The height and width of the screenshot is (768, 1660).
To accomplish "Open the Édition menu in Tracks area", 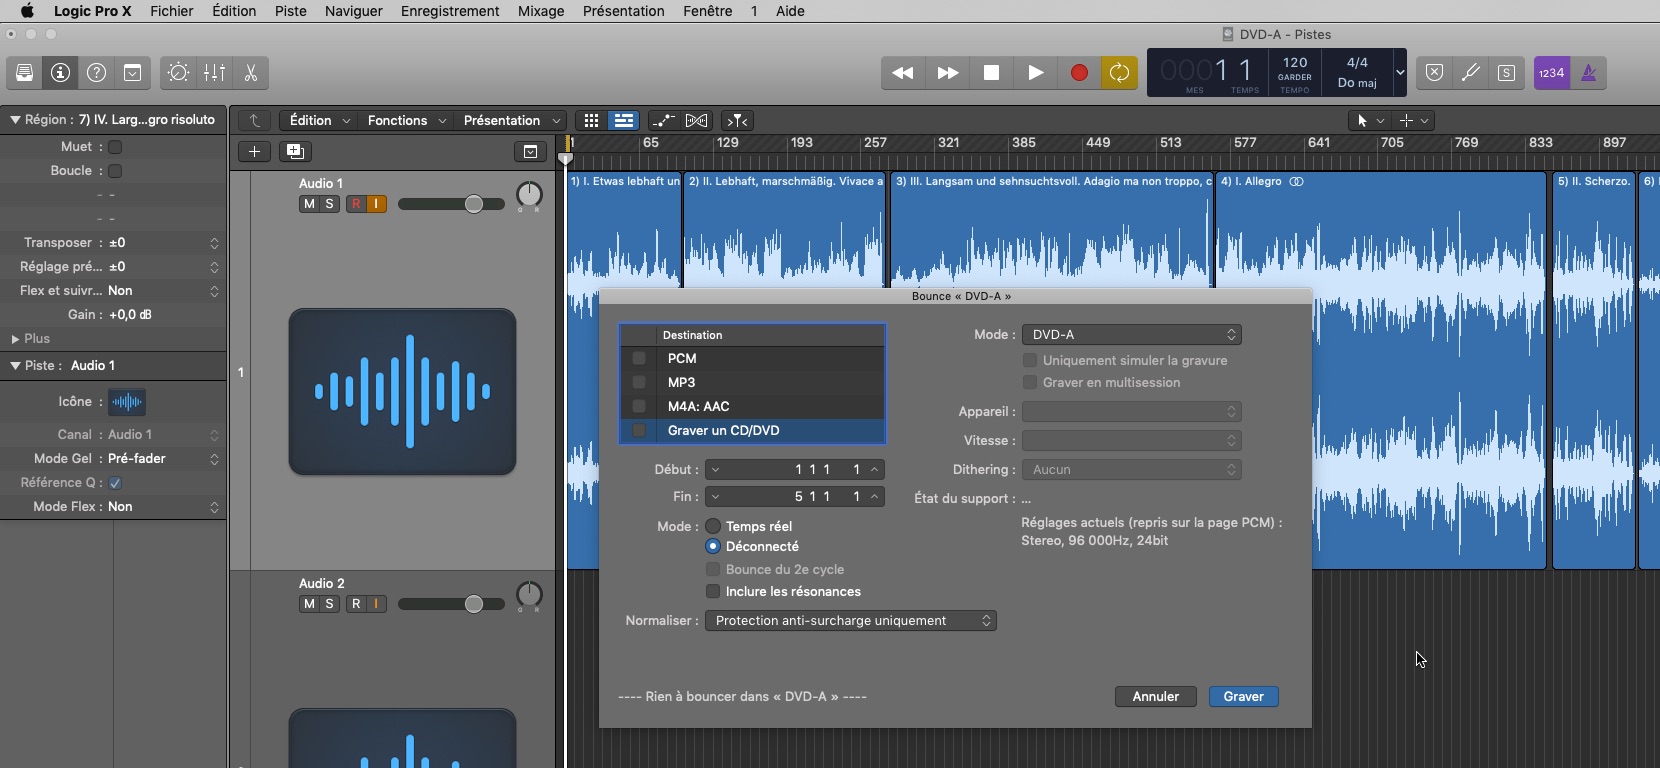I will (x=320, y=121).
